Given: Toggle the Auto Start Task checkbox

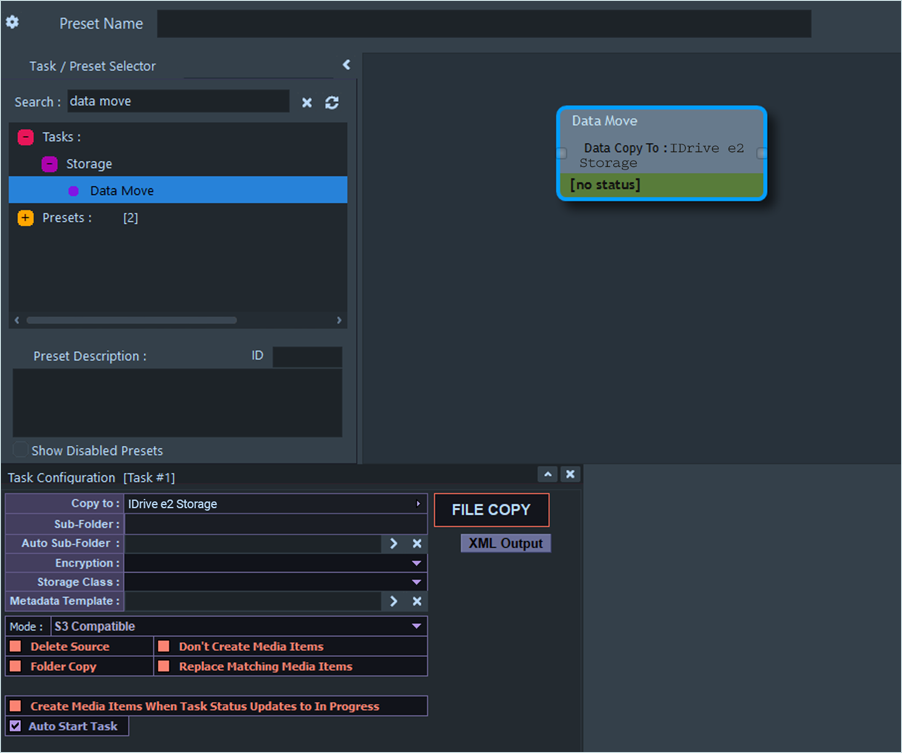Looking at the screenshot, I should tap(16, 726).
